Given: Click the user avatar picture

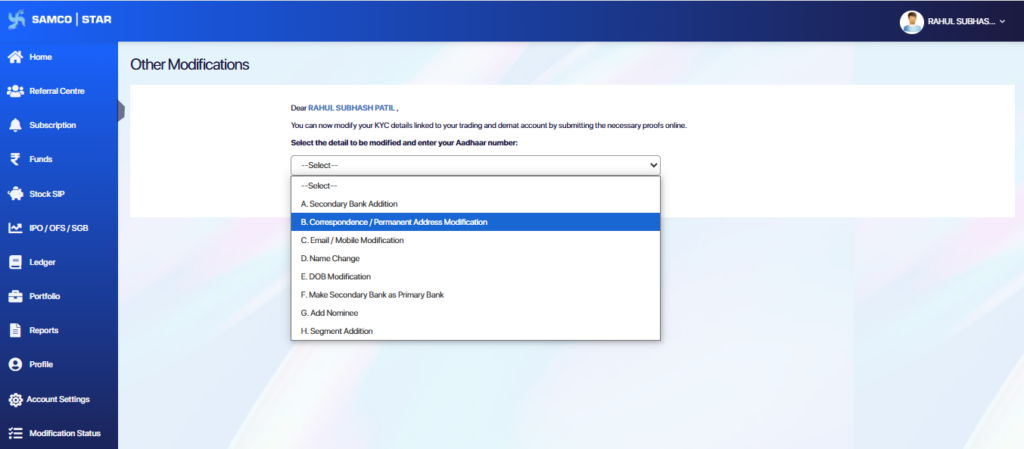Looking at the screenshot, I should pos(911,22).
